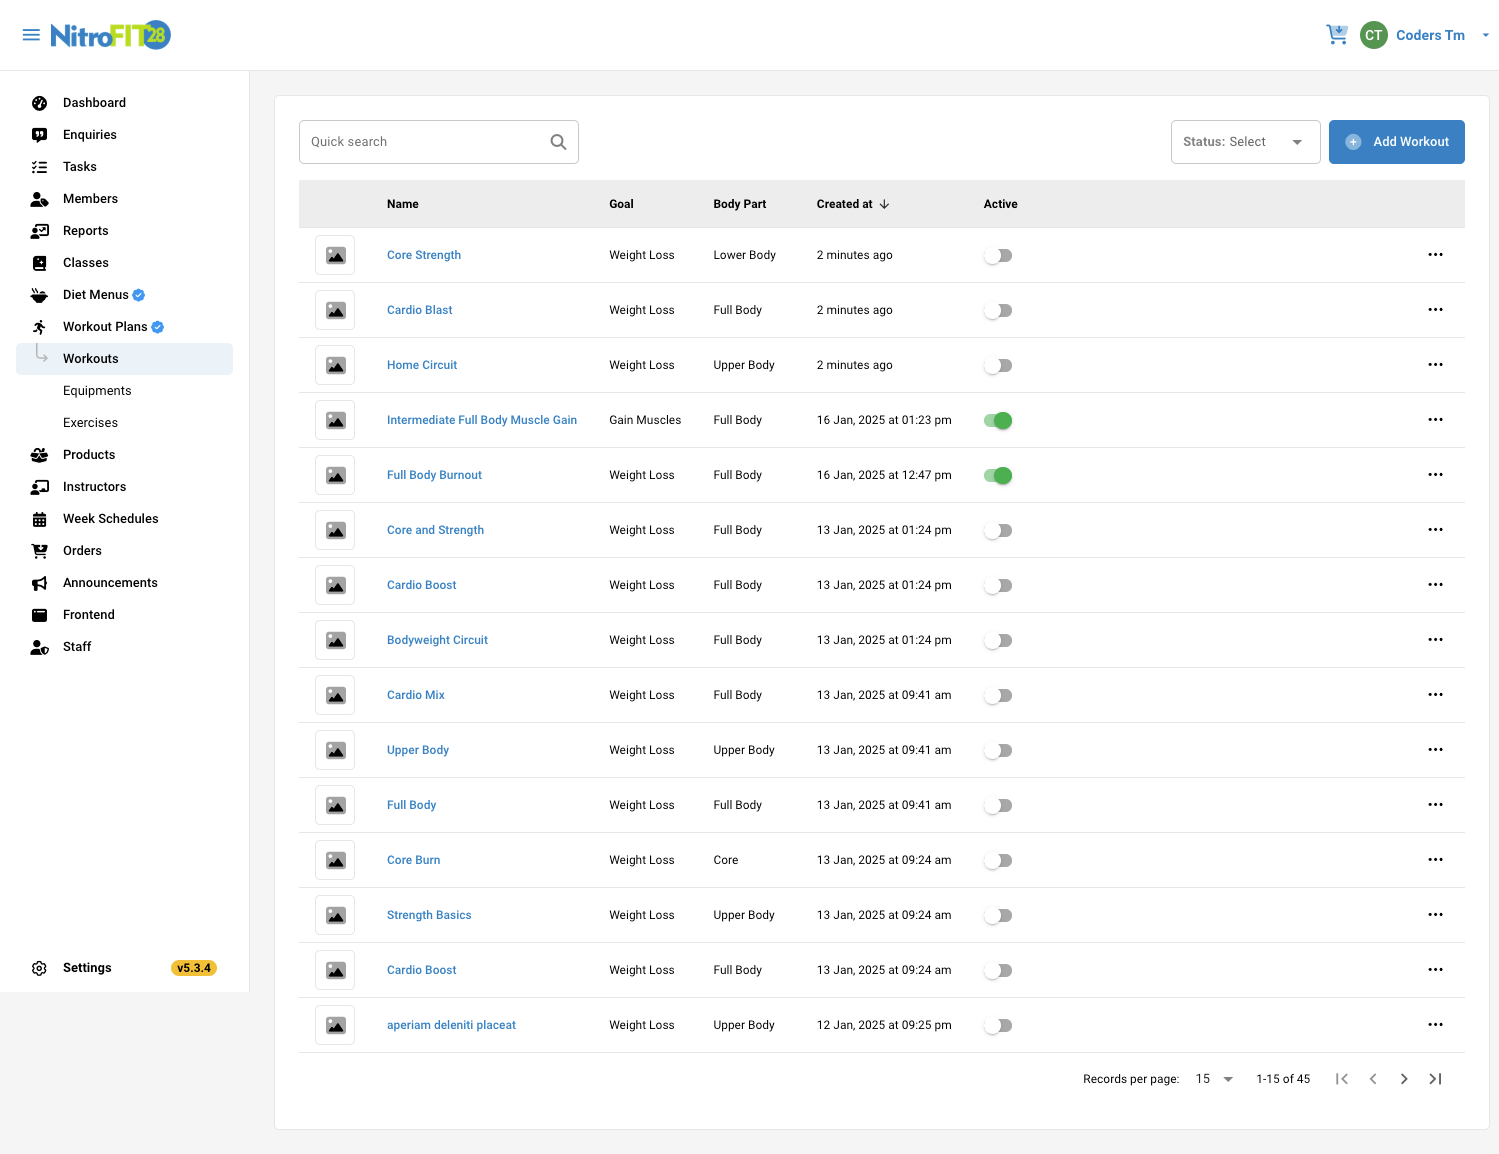Open actions menu for Core Strength row
The image size is (1499, 1154).
(1435, 255)
